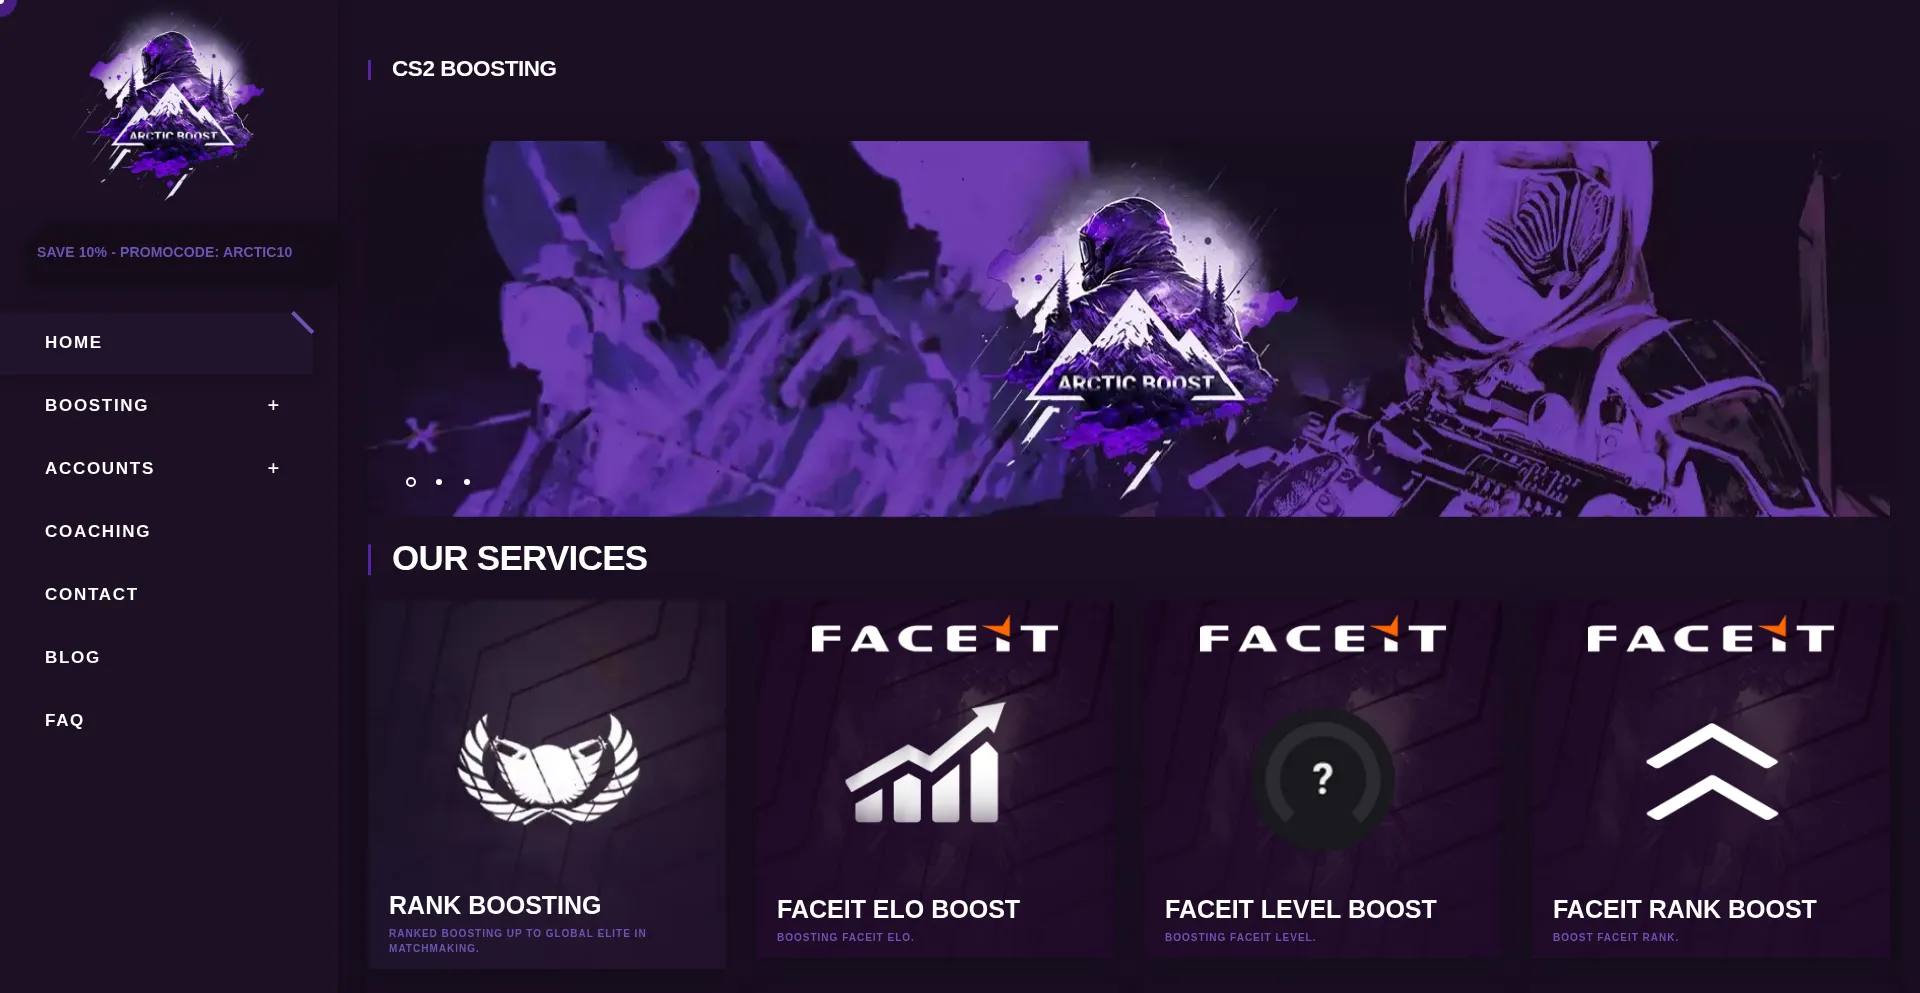Go to the Coaching page
The image size is (1920, 993).
pos(97,531)
